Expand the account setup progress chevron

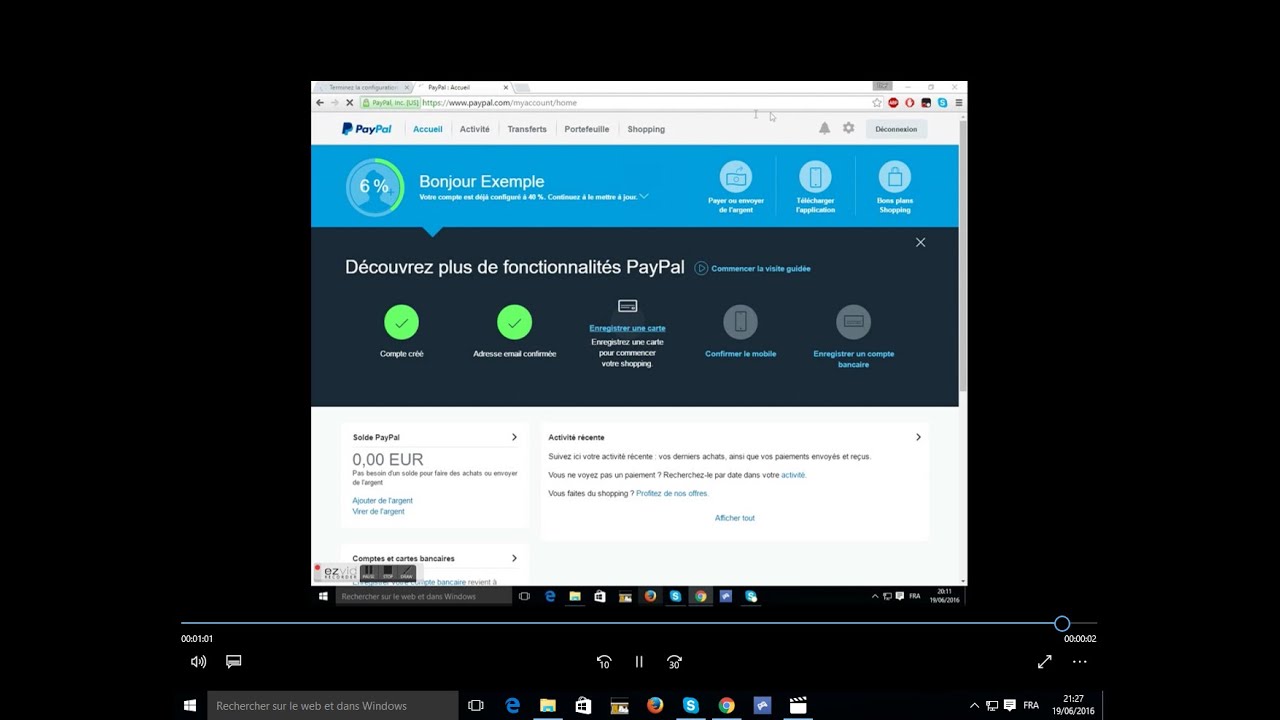[644, 196]
